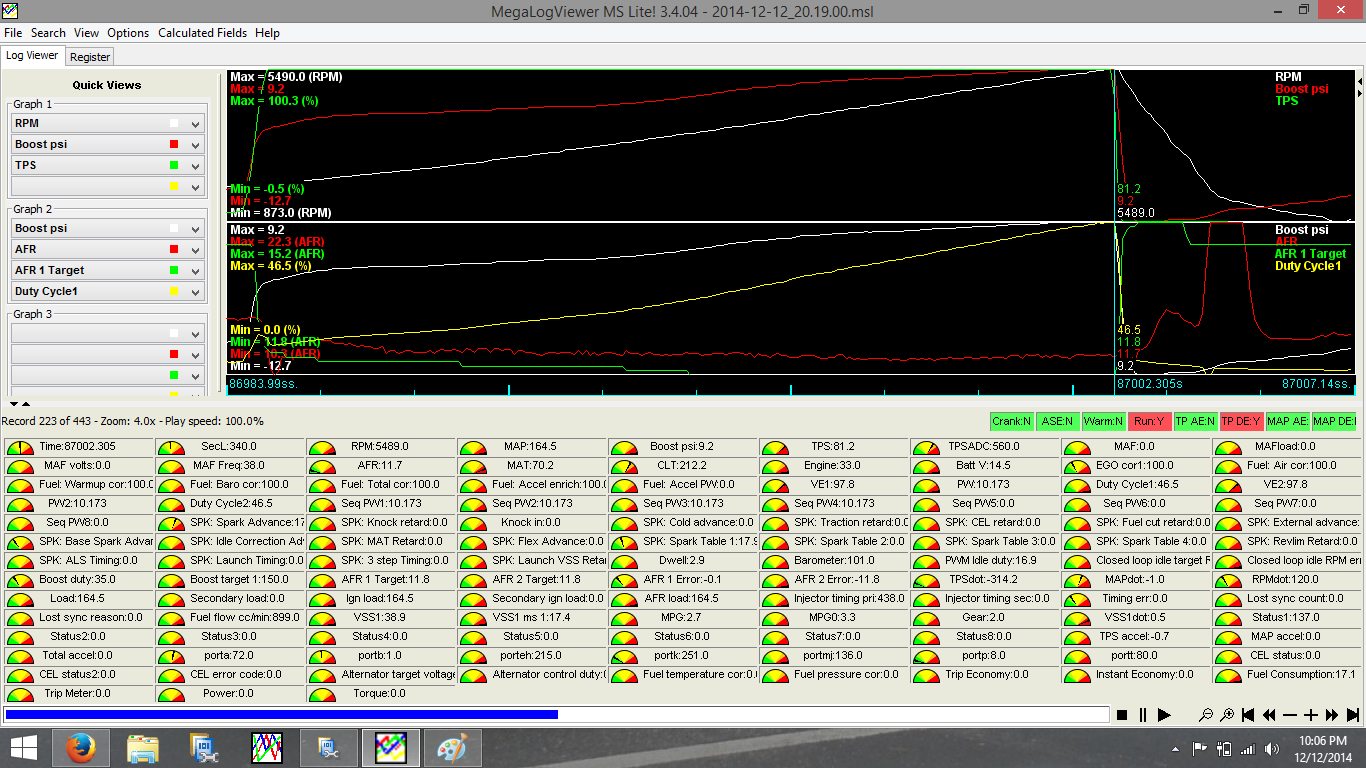This screenshot has height=768, width=1366.
Task: Select the Log Viewer tab
Action: pos(33,56)
